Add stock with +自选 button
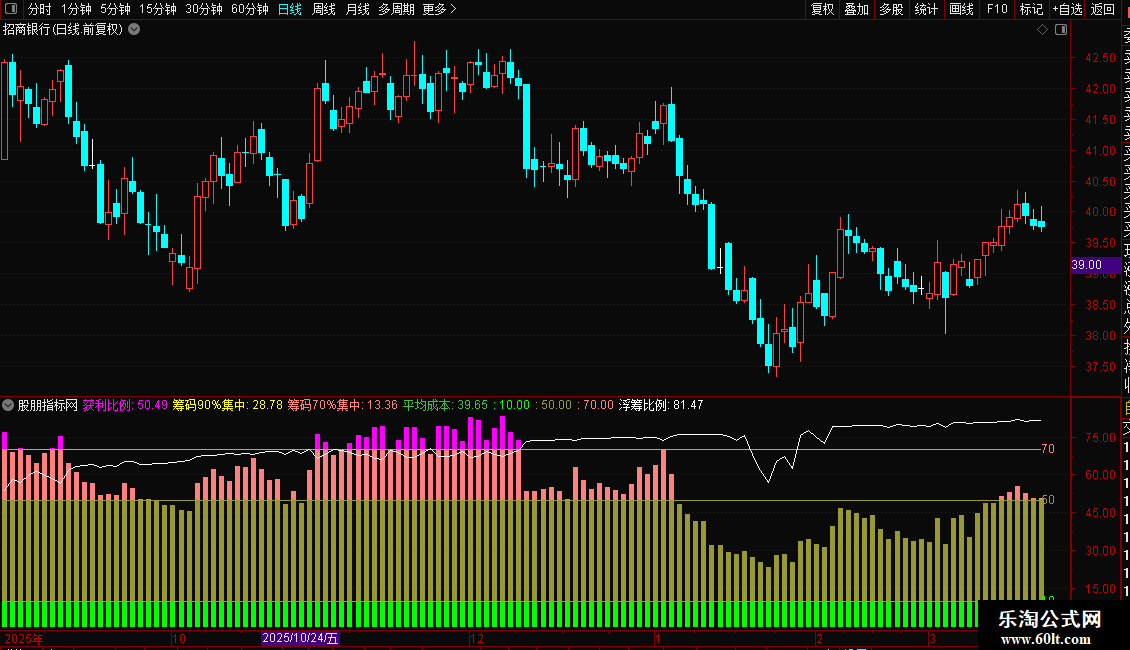The height and width of the screenshot is (650, 1130). pos(1067,9)
